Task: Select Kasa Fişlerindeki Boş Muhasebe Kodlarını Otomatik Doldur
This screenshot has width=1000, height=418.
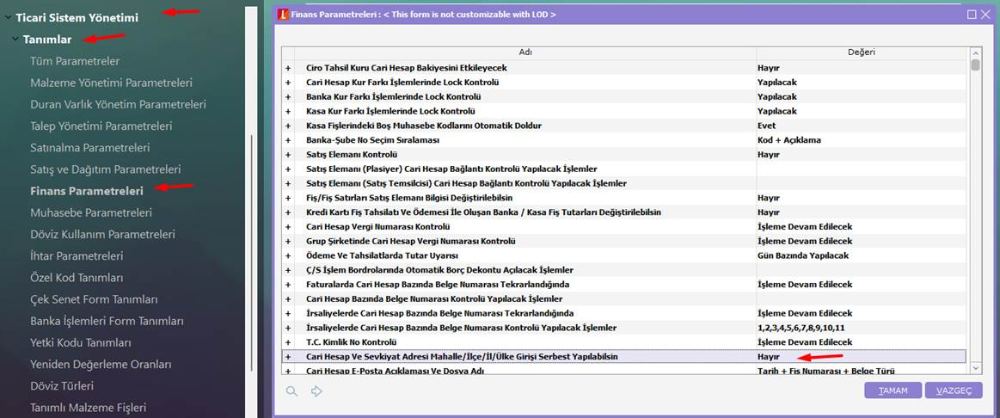Action: point(624,126)
